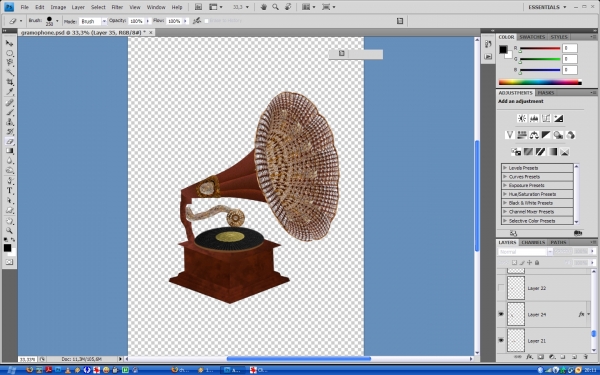Toggle lock image pixels icon
Image resolution: width=600 pixels, height=375 pixels.
tap(522, 262)
